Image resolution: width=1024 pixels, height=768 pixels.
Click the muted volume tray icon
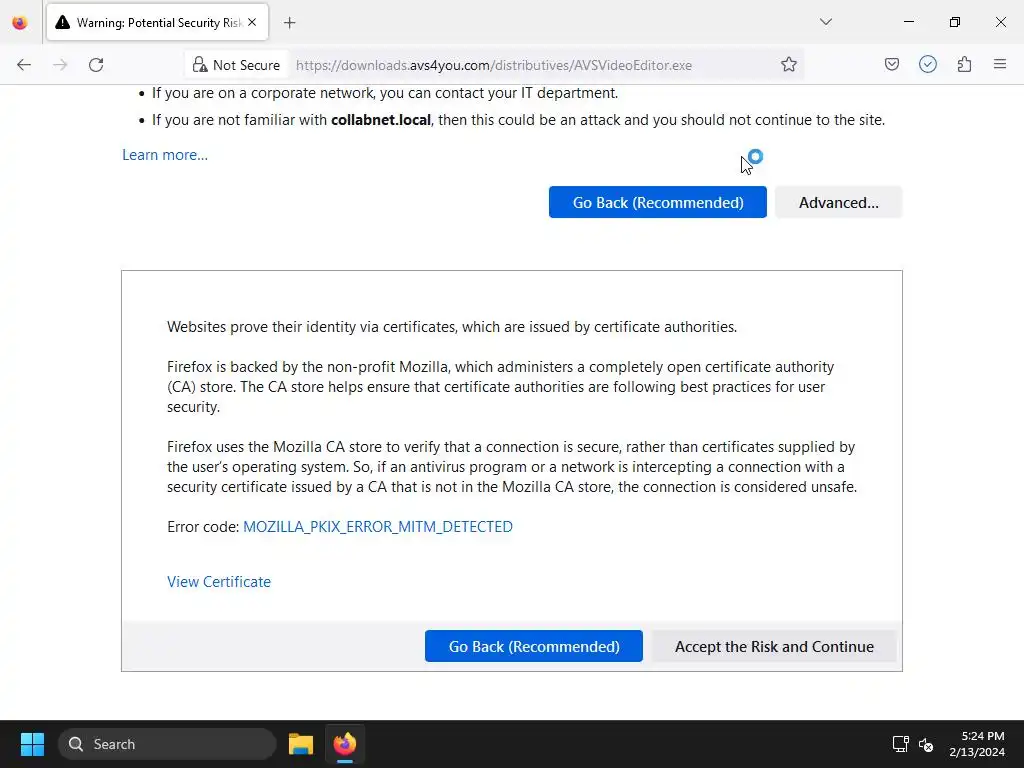[x=926, y=744]
